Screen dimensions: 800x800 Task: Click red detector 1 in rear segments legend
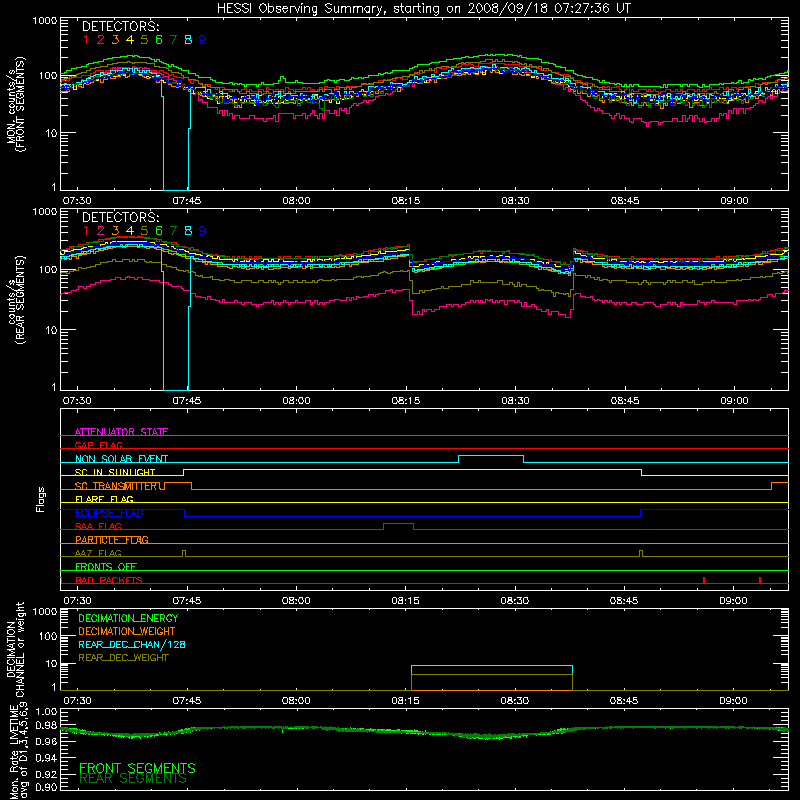pos(86,231)
